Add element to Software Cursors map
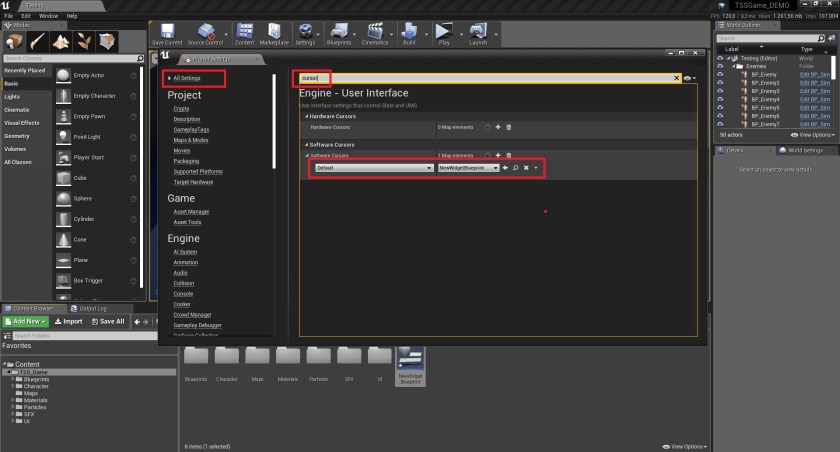Screen dimensions: 840x452 coord(497,155)
